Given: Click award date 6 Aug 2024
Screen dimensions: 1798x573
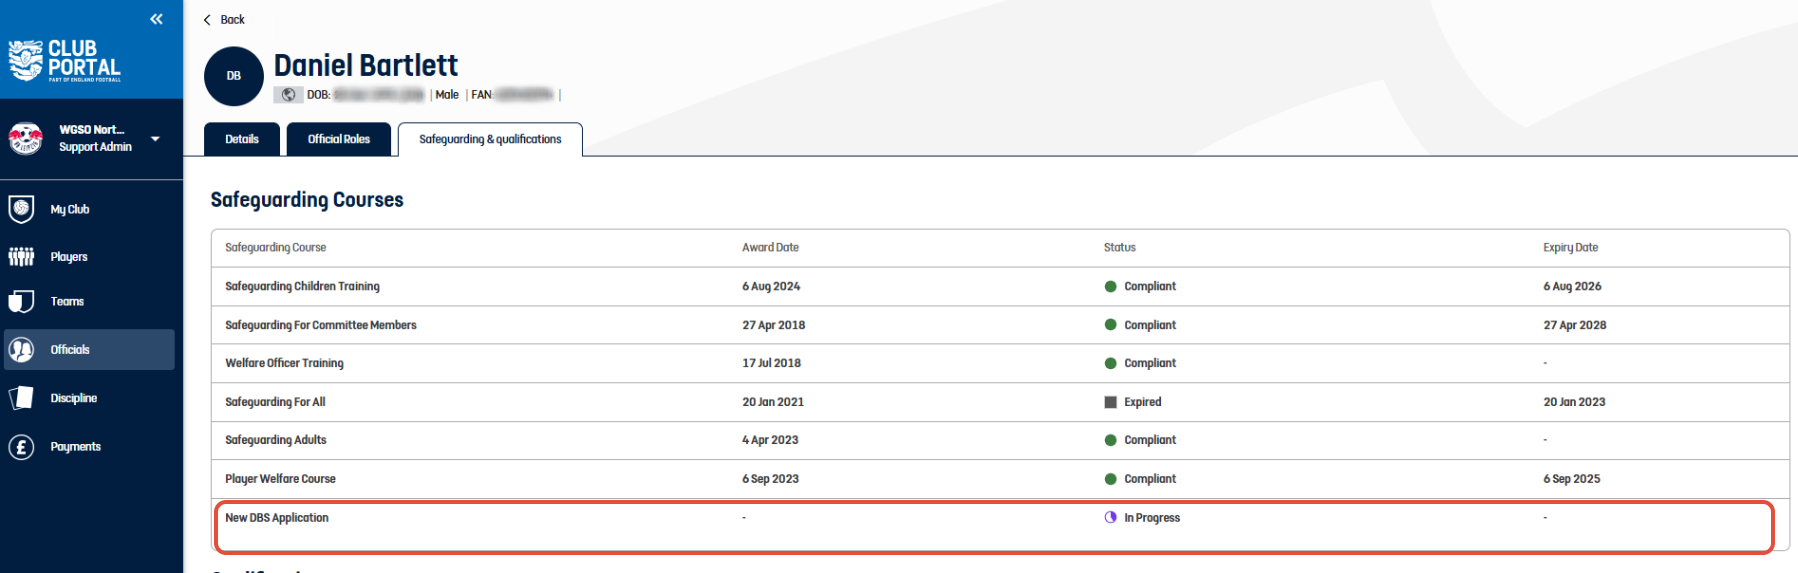Looking at the screenshot, I should click(x=771, y=287).
